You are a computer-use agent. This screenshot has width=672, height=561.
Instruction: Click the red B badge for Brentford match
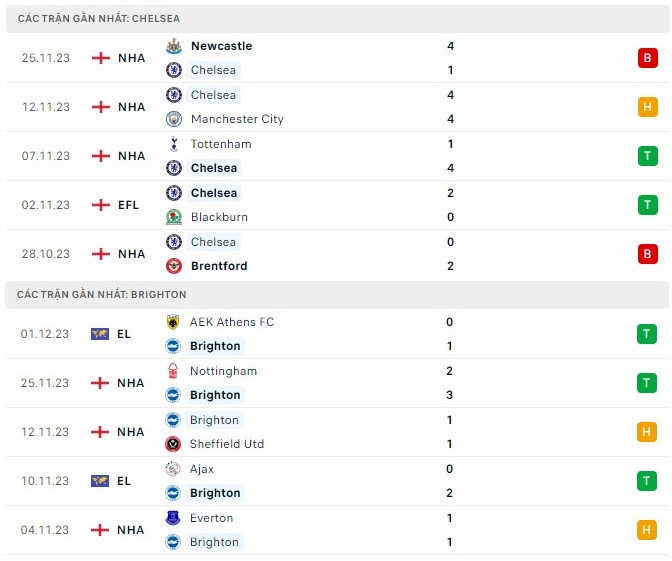tap(647, 254)
